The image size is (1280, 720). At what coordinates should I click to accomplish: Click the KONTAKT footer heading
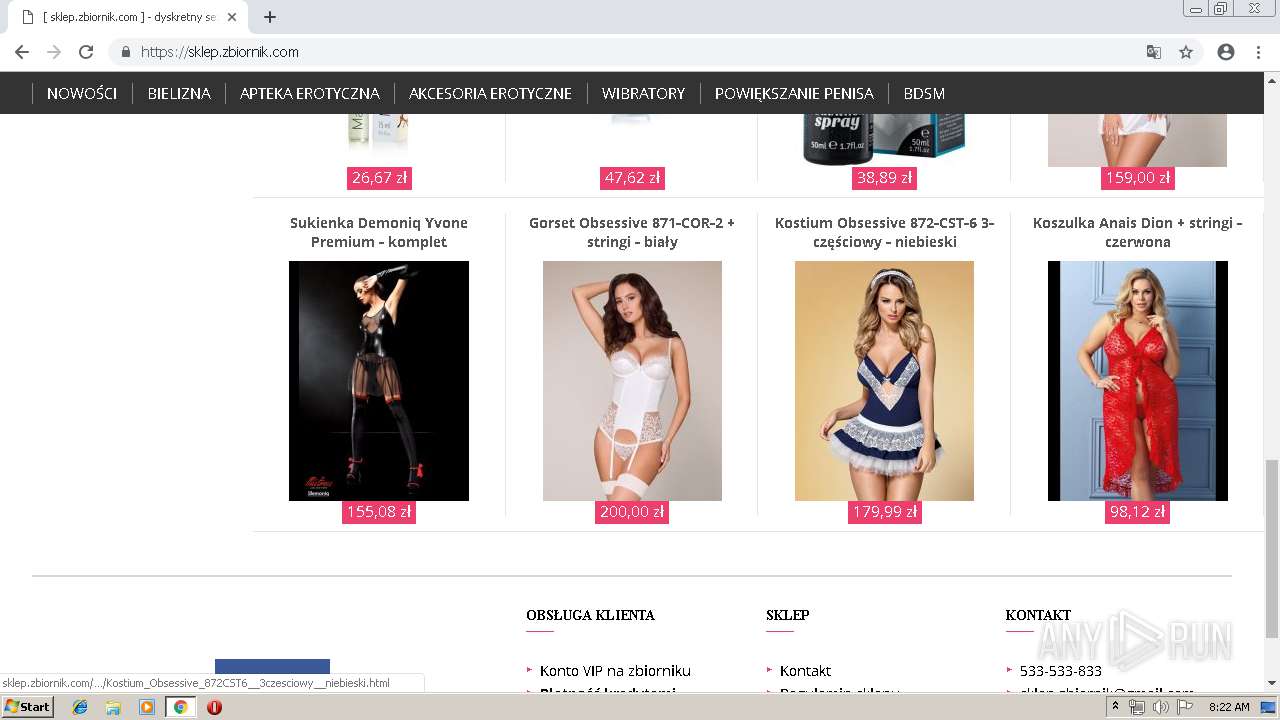1038,615
